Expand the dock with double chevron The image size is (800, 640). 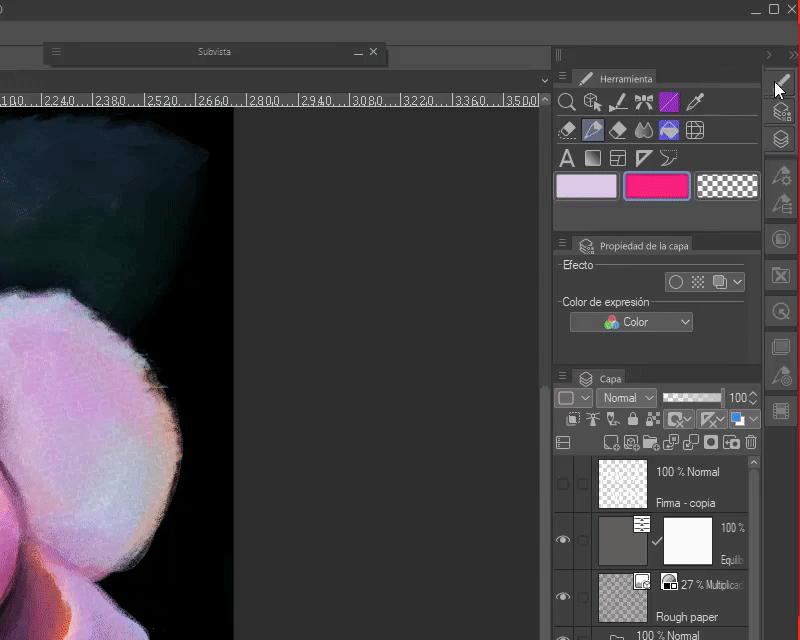pyautogui.click(x=793, y=55)
